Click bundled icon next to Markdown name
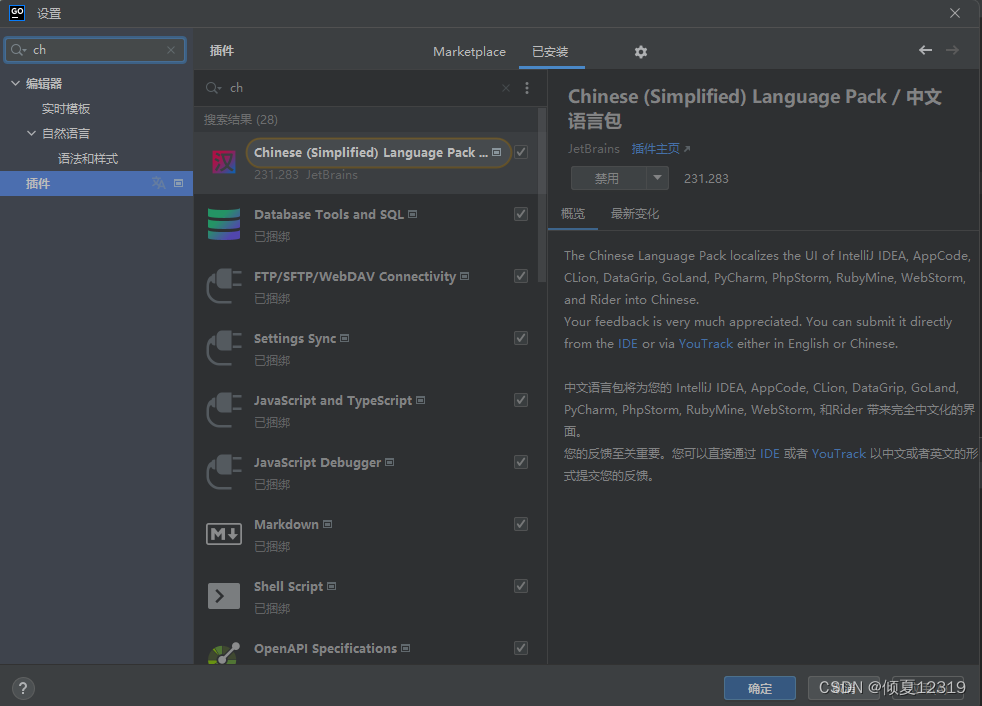 [x=328, y=524]
